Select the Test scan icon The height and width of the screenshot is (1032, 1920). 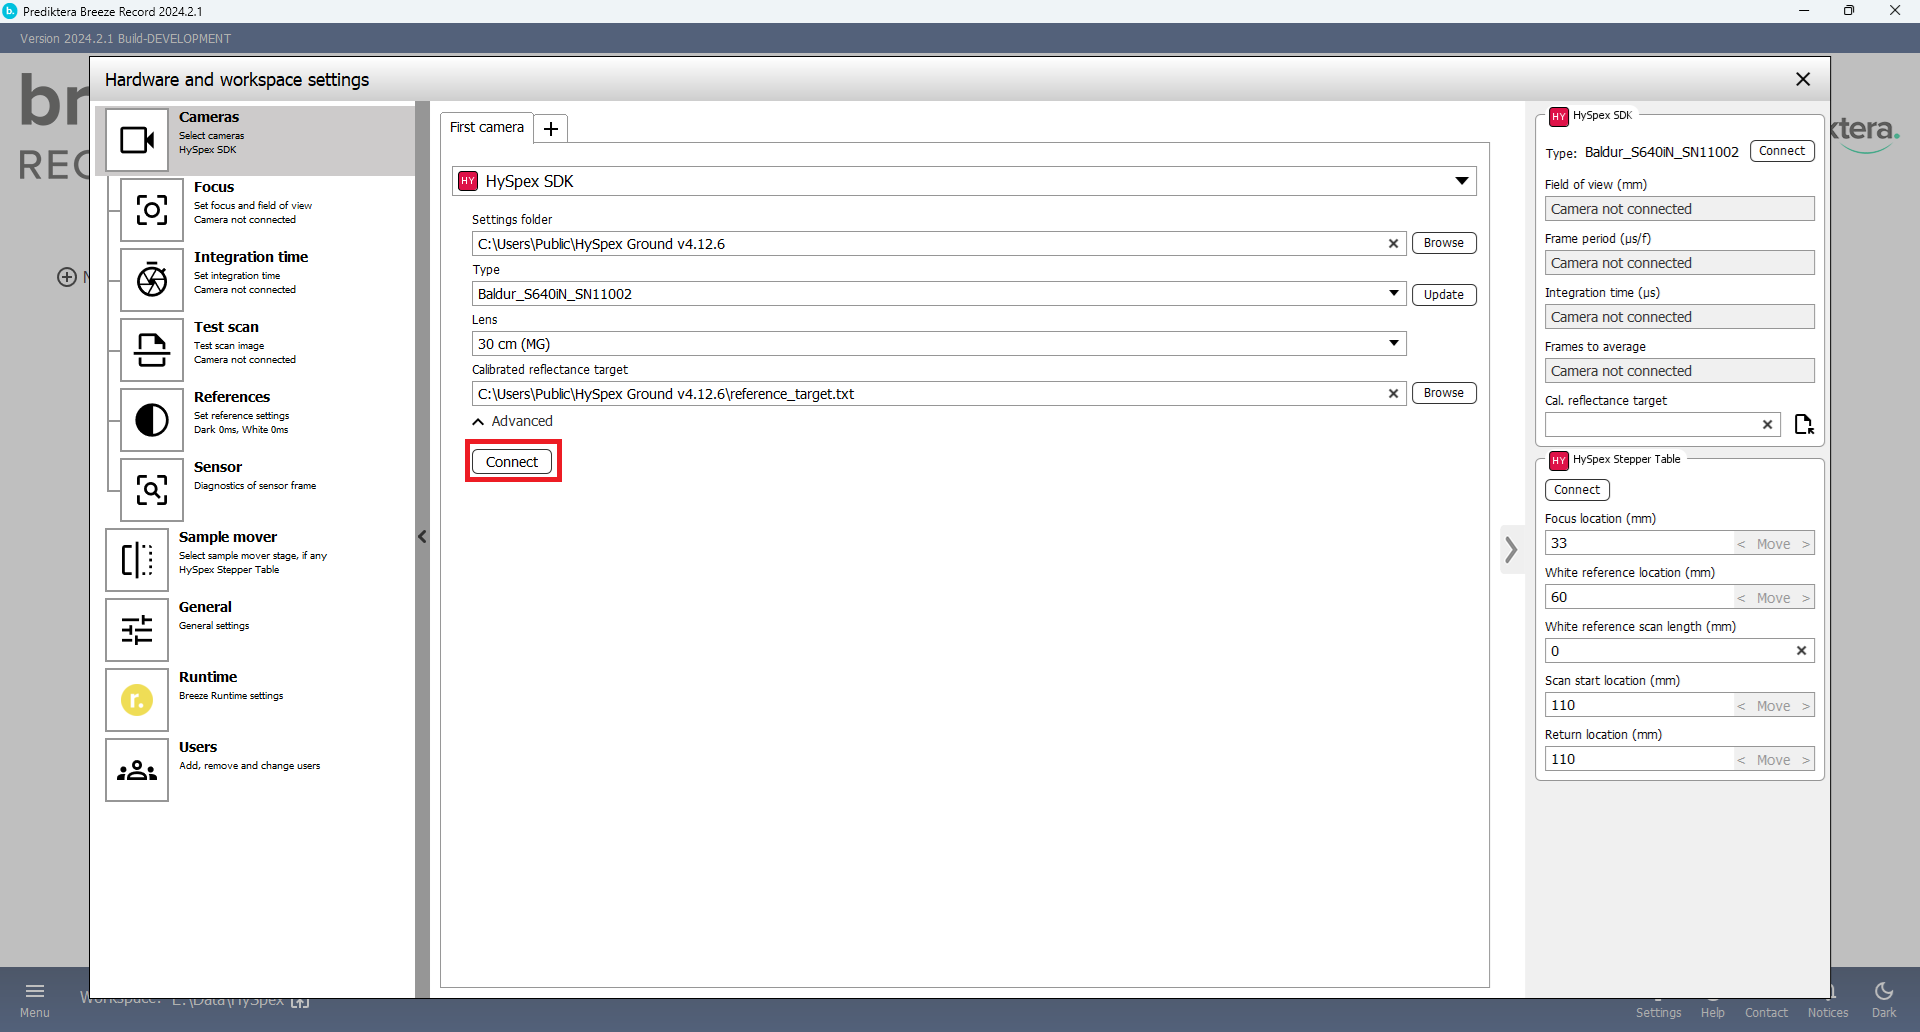click(x=152, y=350)
